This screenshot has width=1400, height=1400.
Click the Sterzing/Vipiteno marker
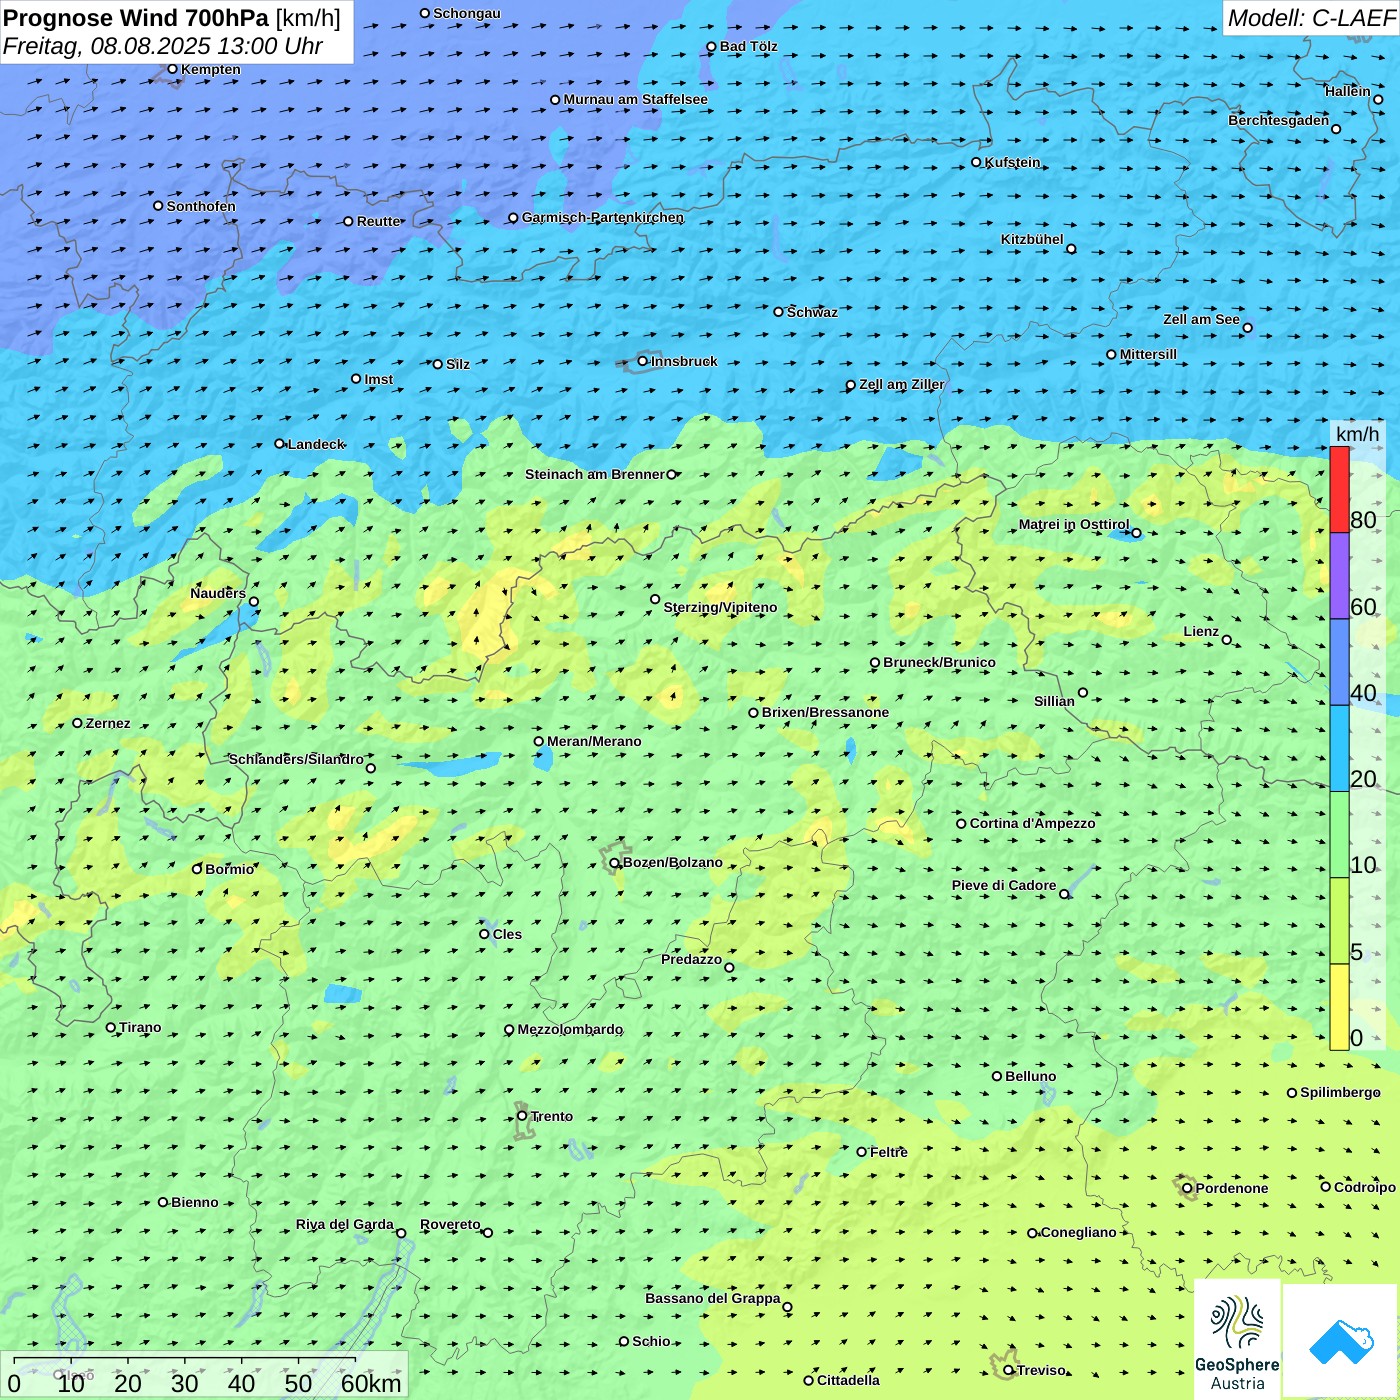[x=656, y=600]
